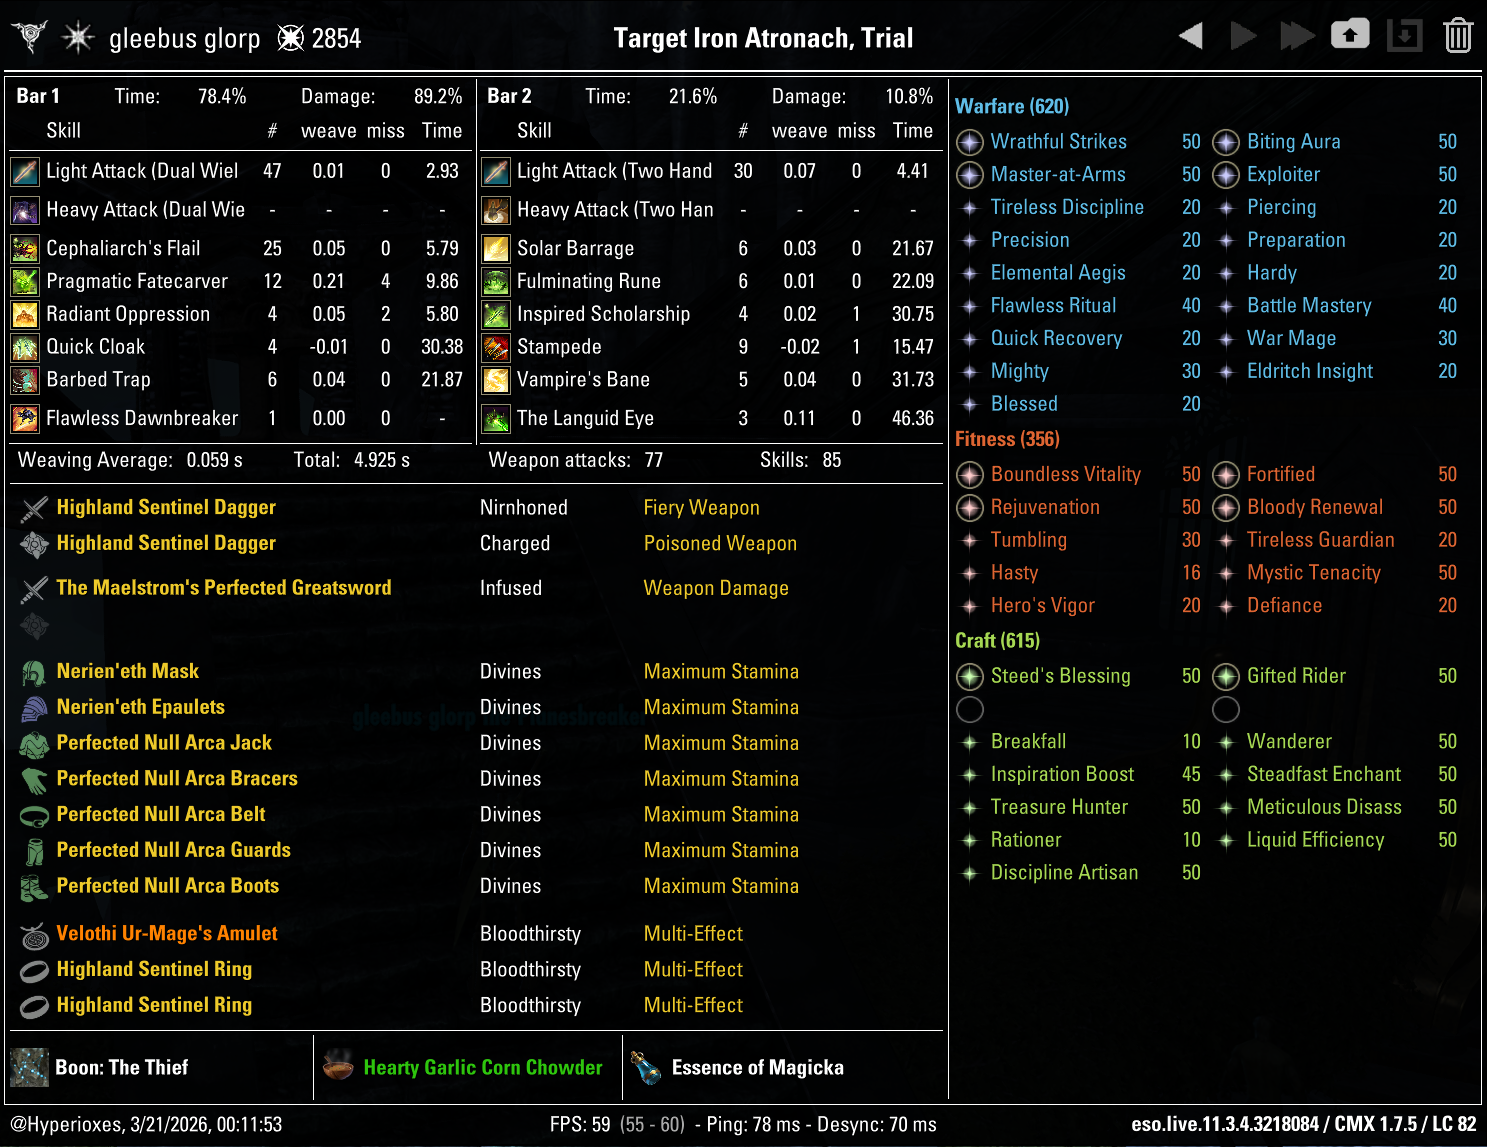
Task: Click the empty champion slot under Steed's Blessing
Action: coord(969,710)
